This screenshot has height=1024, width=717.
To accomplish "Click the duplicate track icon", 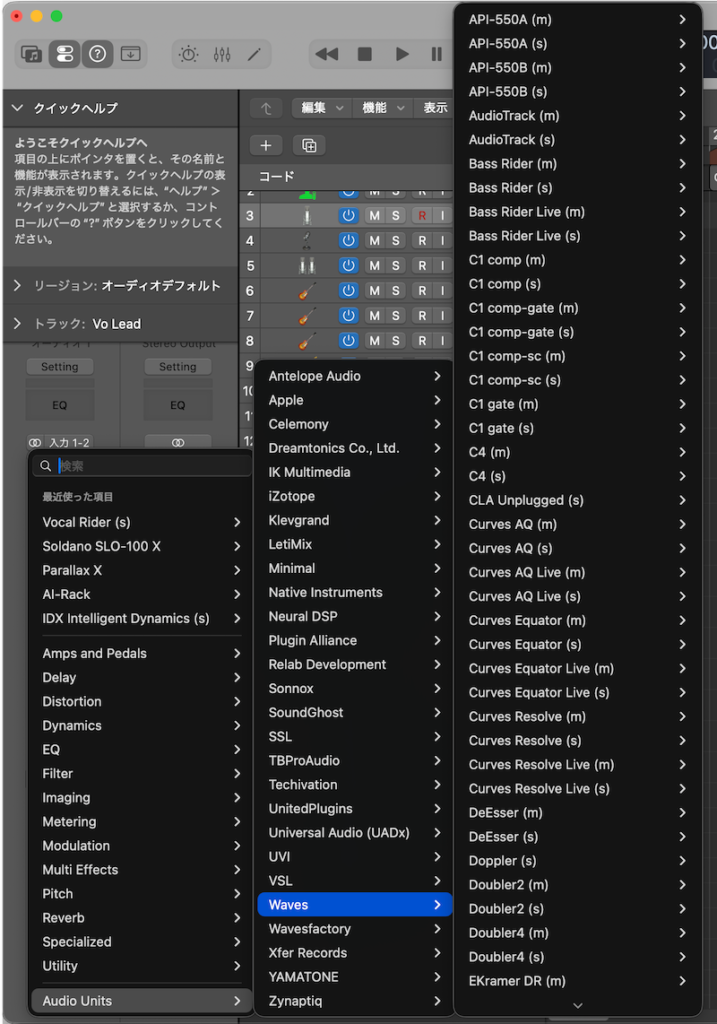I will 309,145.
